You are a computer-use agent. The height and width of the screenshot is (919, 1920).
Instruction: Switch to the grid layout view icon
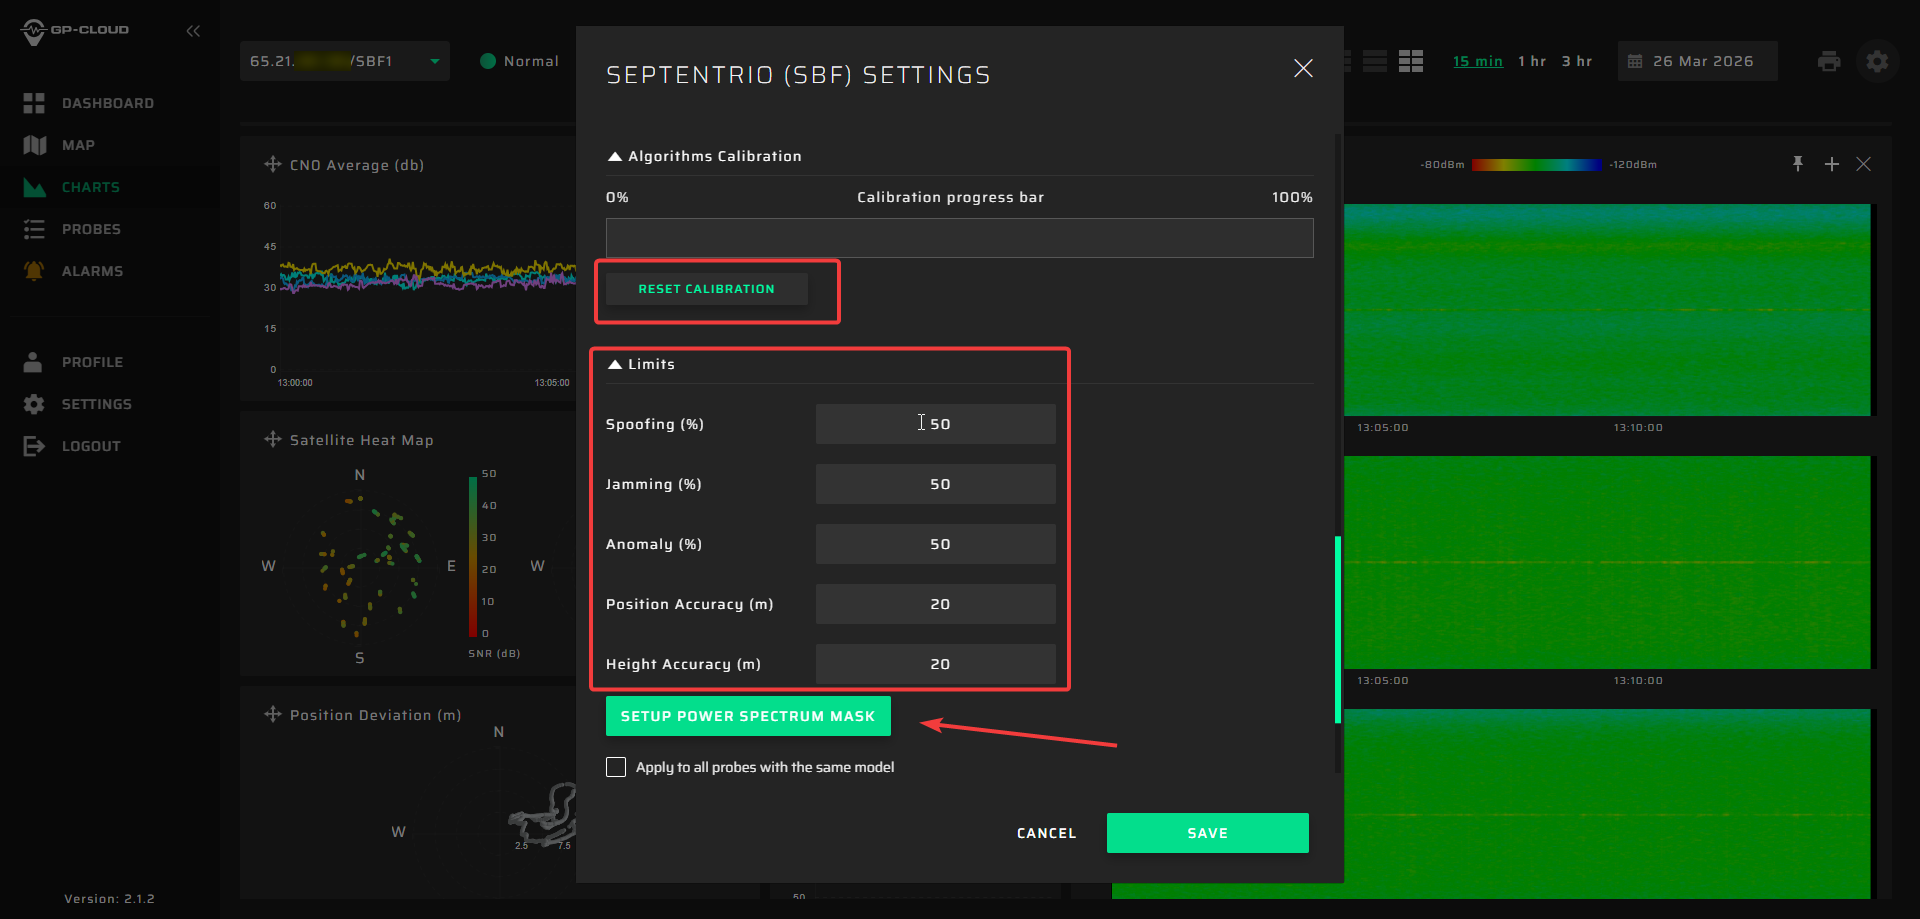coord(1411,61)
